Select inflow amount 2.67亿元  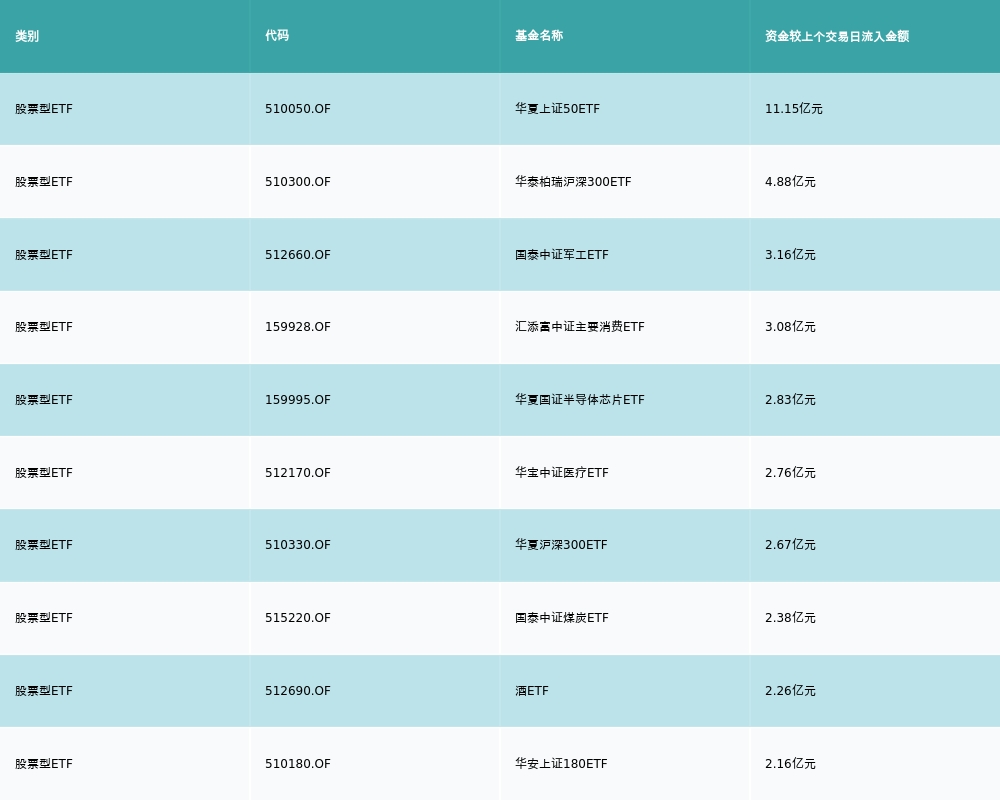(790, 545)
